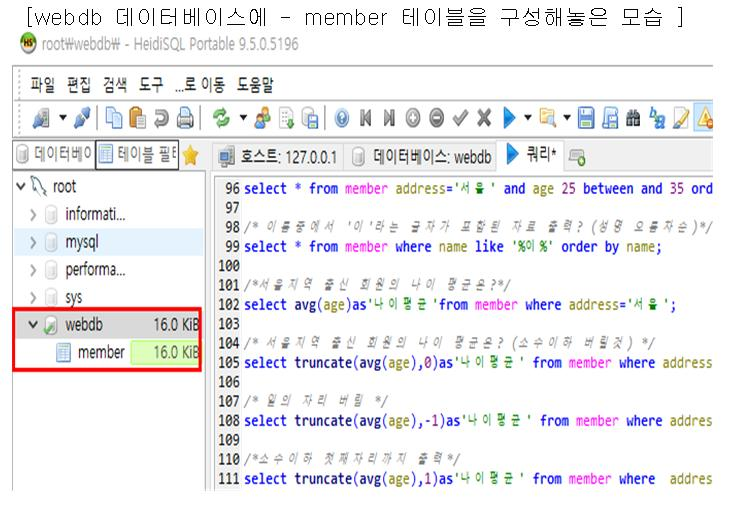Click the yellow warning triangle icon
Viewport: 729px width, 521px height.
click(704, 118)
